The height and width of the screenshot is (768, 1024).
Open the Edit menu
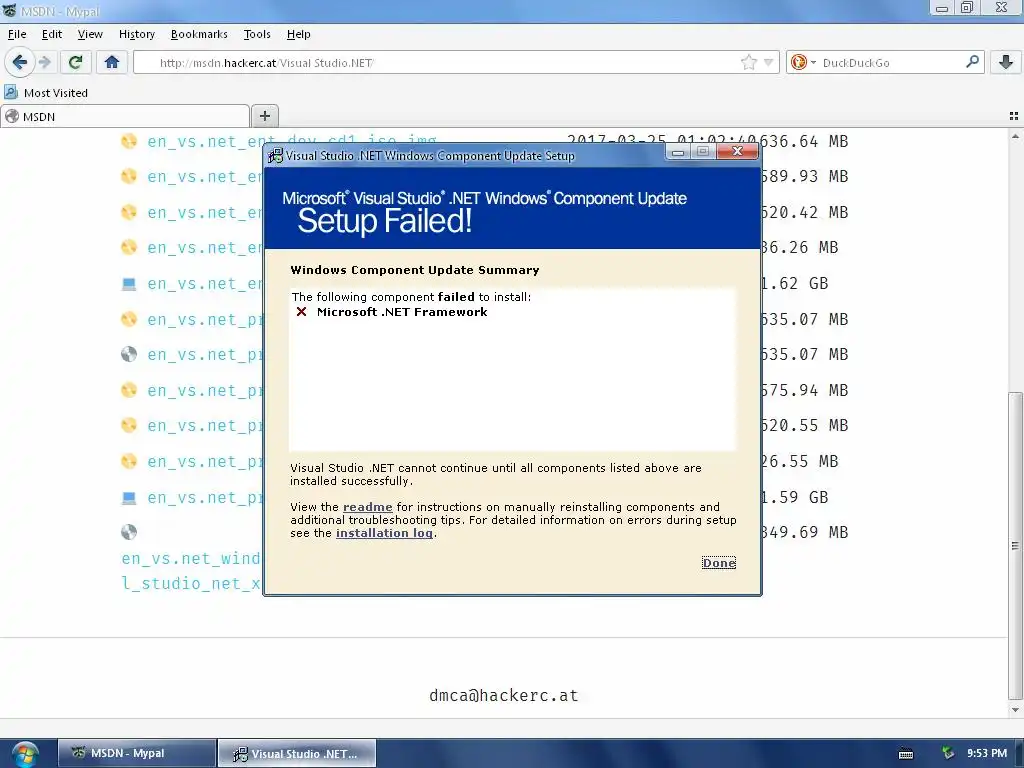click(x=52, y=34)
